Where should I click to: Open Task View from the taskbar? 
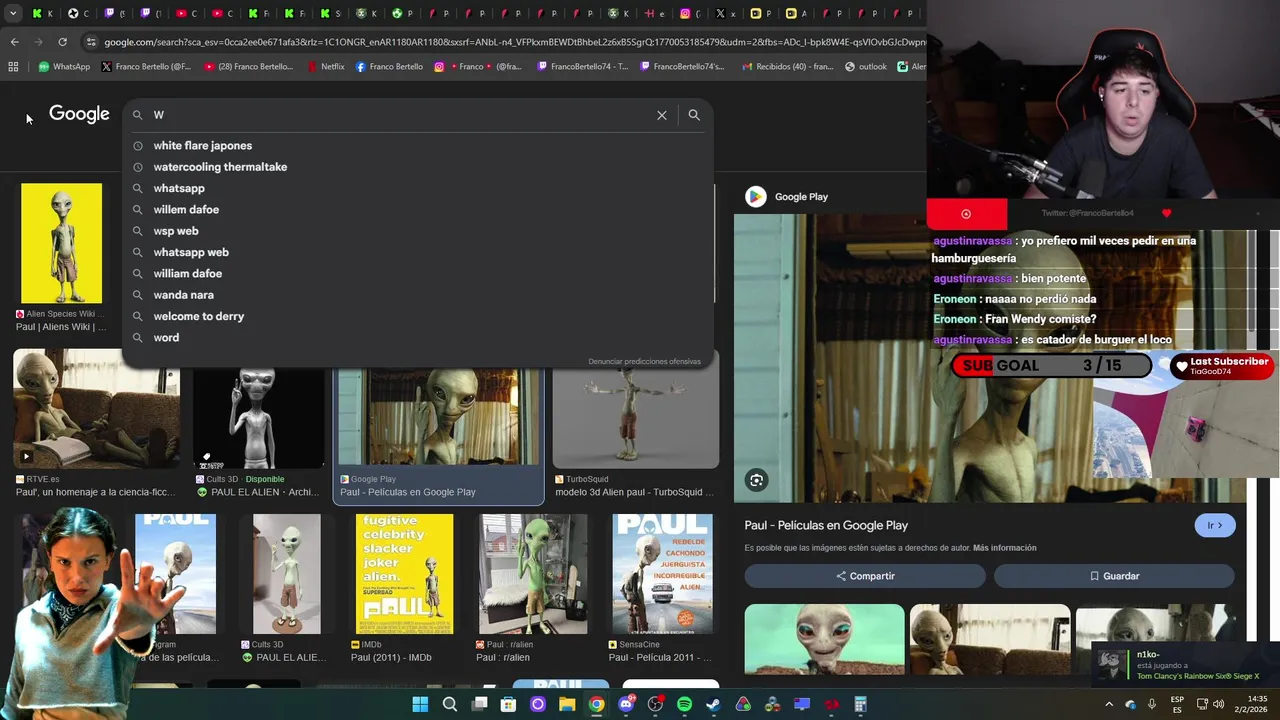(x=479, y=704)
